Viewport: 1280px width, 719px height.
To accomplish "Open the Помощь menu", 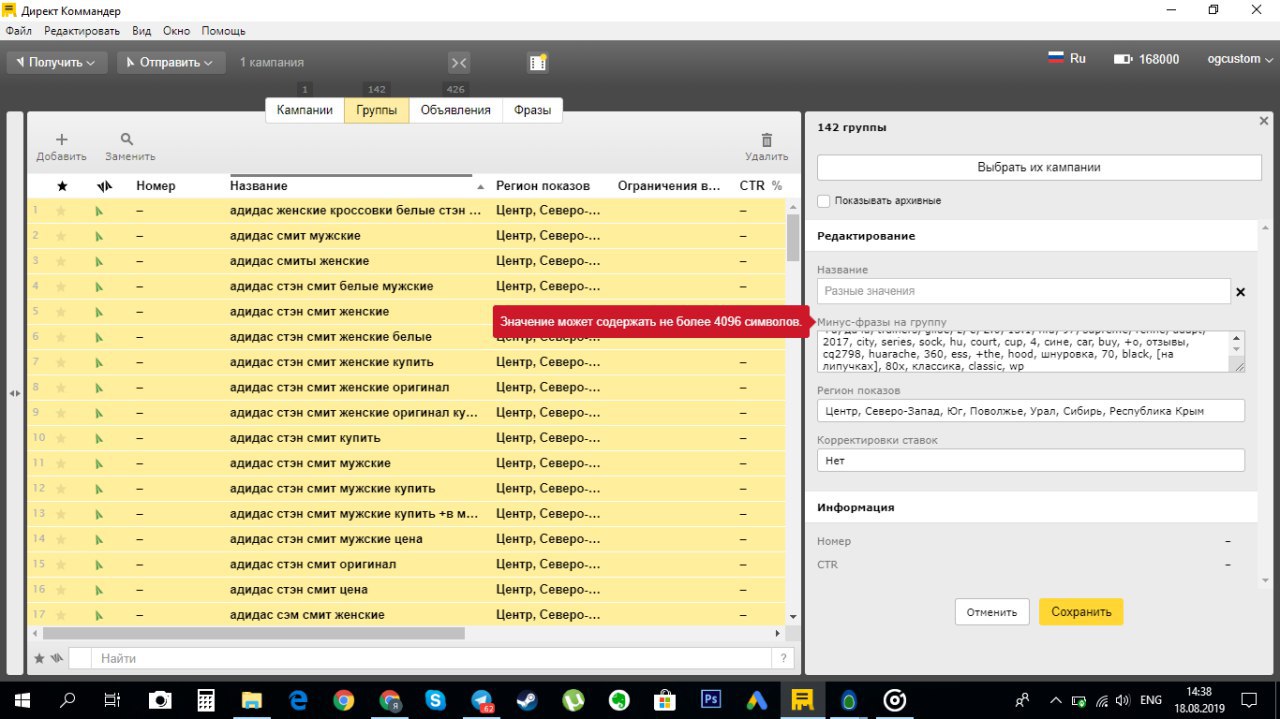I will (223, 31).
